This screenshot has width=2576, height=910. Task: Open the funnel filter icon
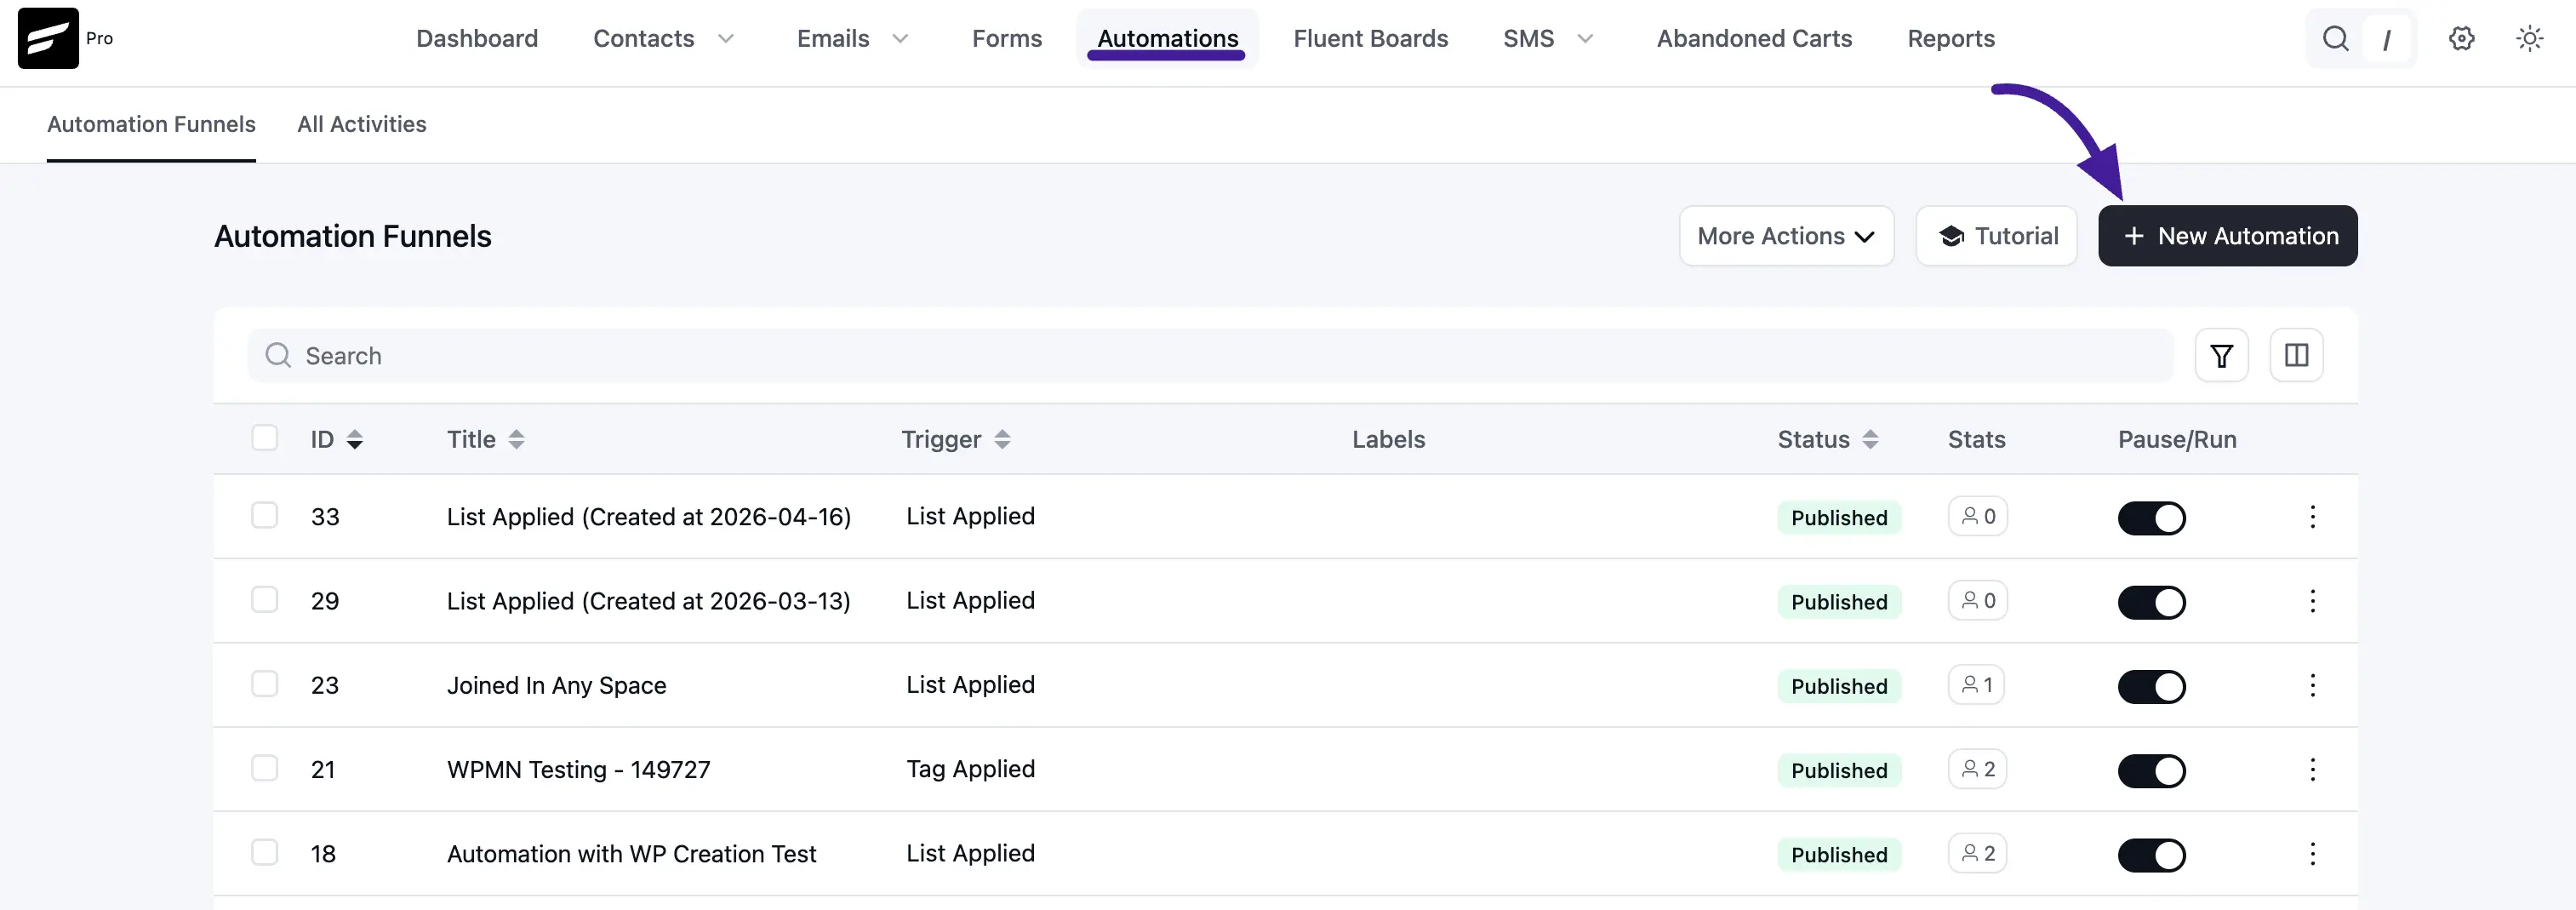(x=2221, y=356)
